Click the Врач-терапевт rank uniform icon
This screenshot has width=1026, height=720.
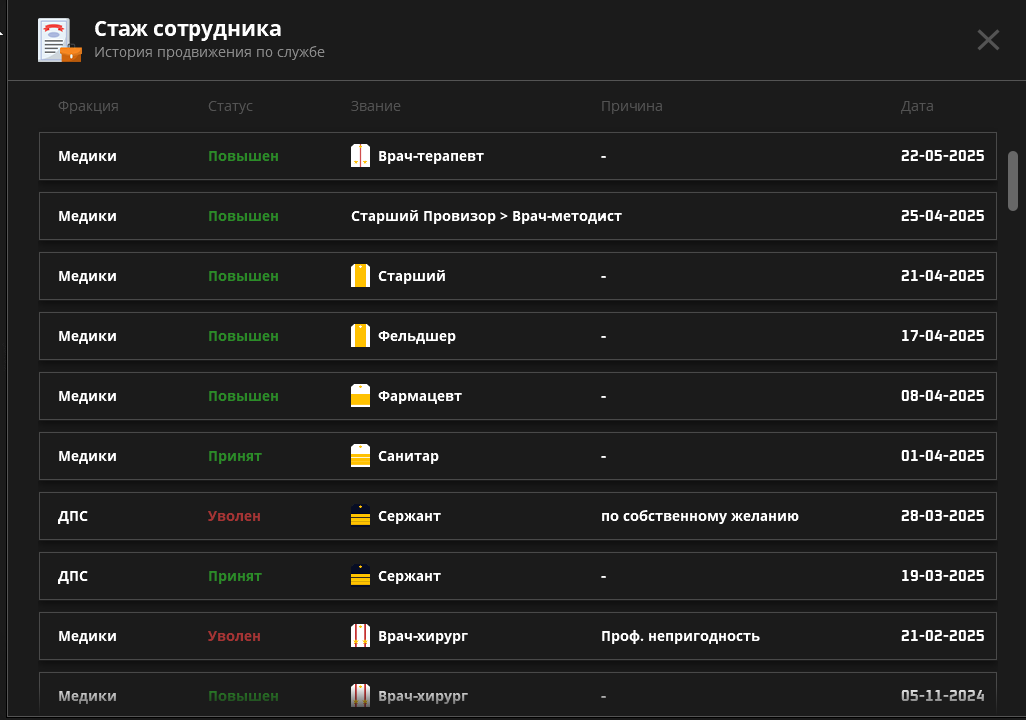point(361,156)
